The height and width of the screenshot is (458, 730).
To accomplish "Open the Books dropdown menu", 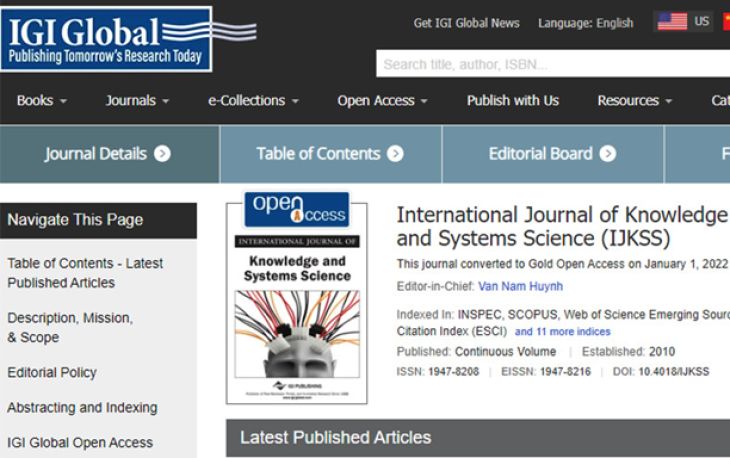I will pyautogui.click(x=42, y=101).
